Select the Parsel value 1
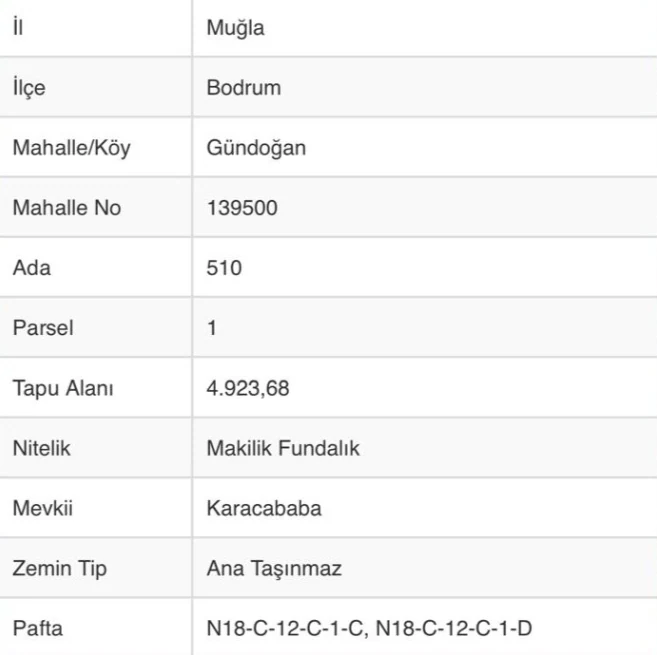The height and width of the screenshot is (655, 657). coord(212,328)
